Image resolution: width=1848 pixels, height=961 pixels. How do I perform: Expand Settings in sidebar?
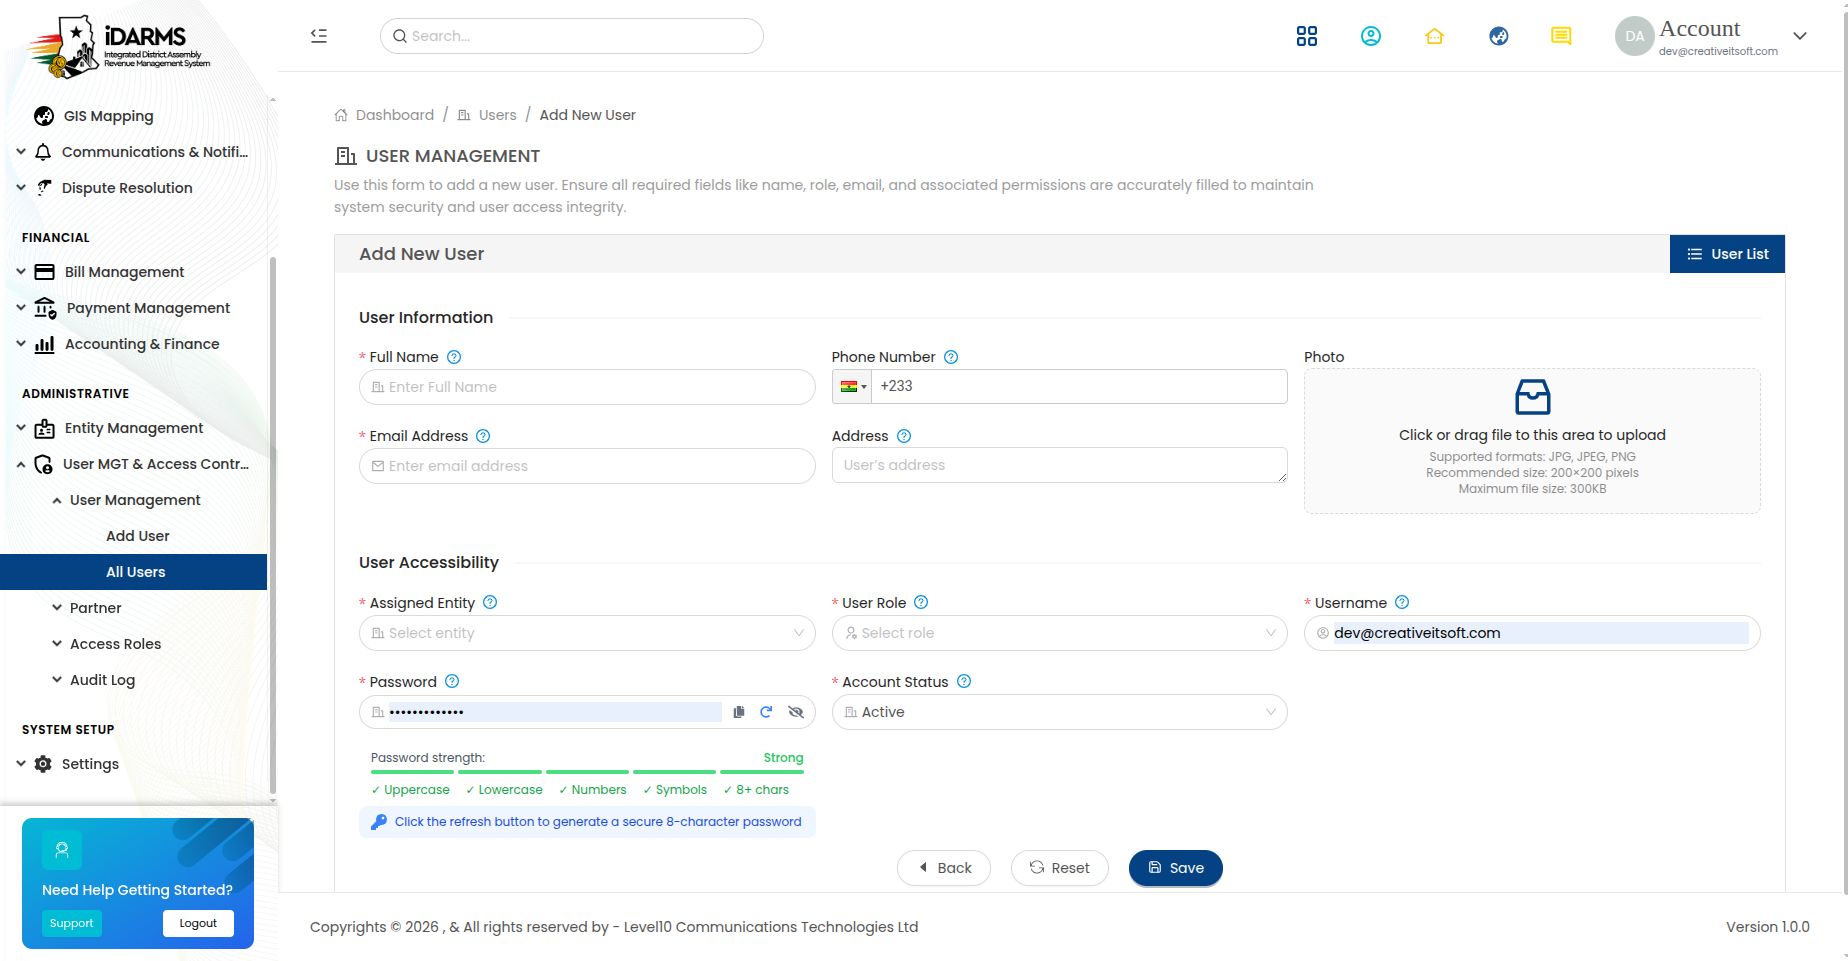133,764
